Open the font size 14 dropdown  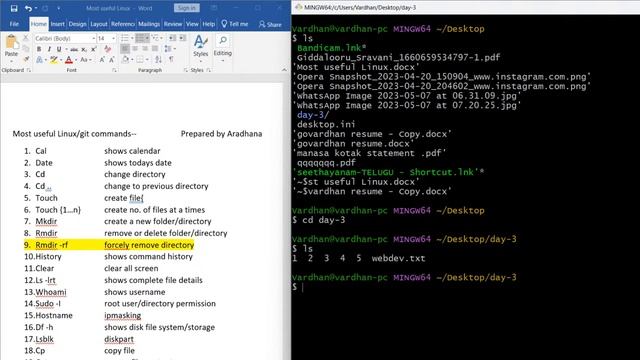113,38
